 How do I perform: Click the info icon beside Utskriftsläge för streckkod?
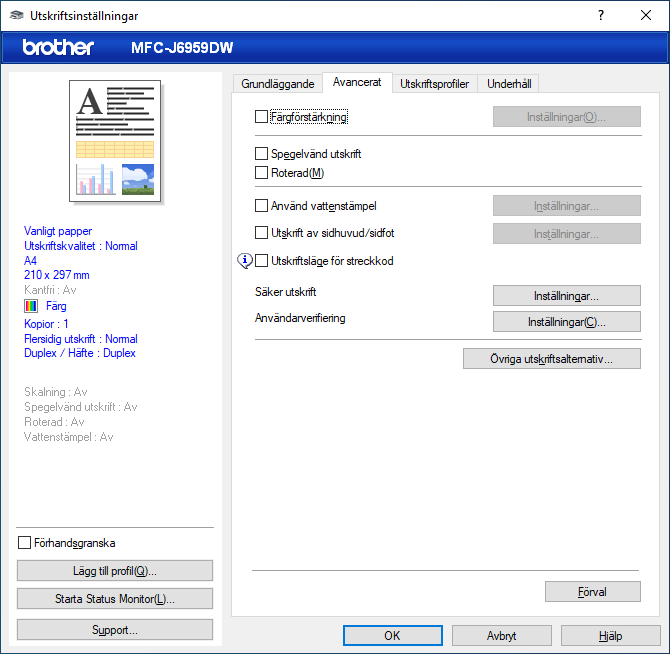pyautogui.click(x=245, y=261)
